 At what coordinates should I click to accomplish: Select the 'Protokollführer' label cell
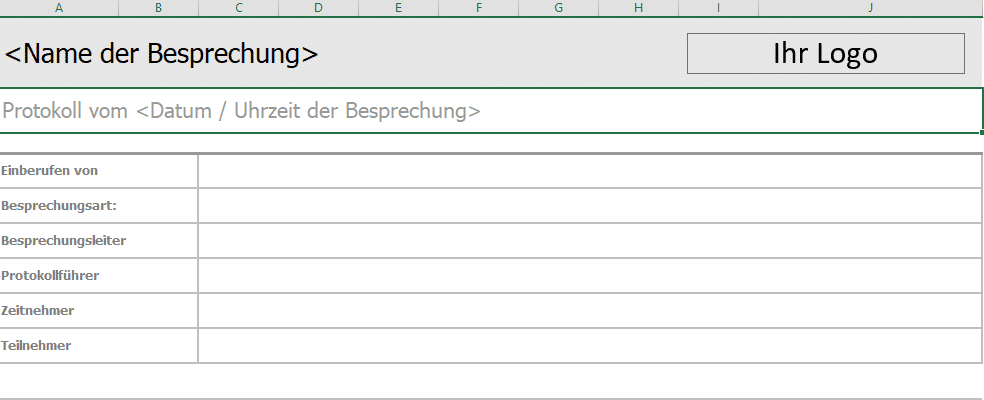pyautogui.click(x=99, y=276)
